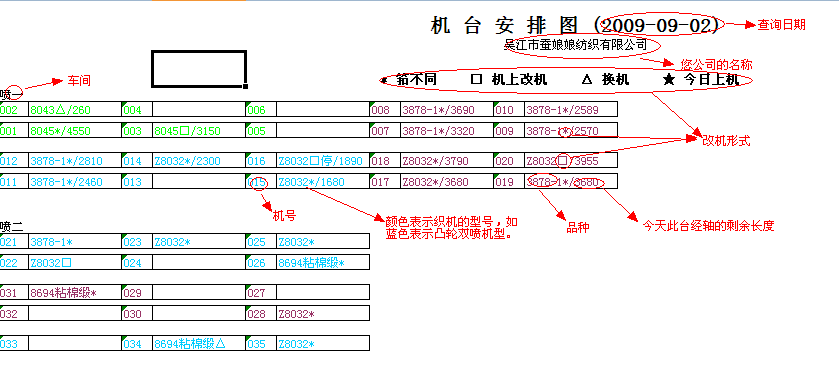
Task: Click the 8694粘棉缎* cell beside machine 031
Action: pos(75,293)
